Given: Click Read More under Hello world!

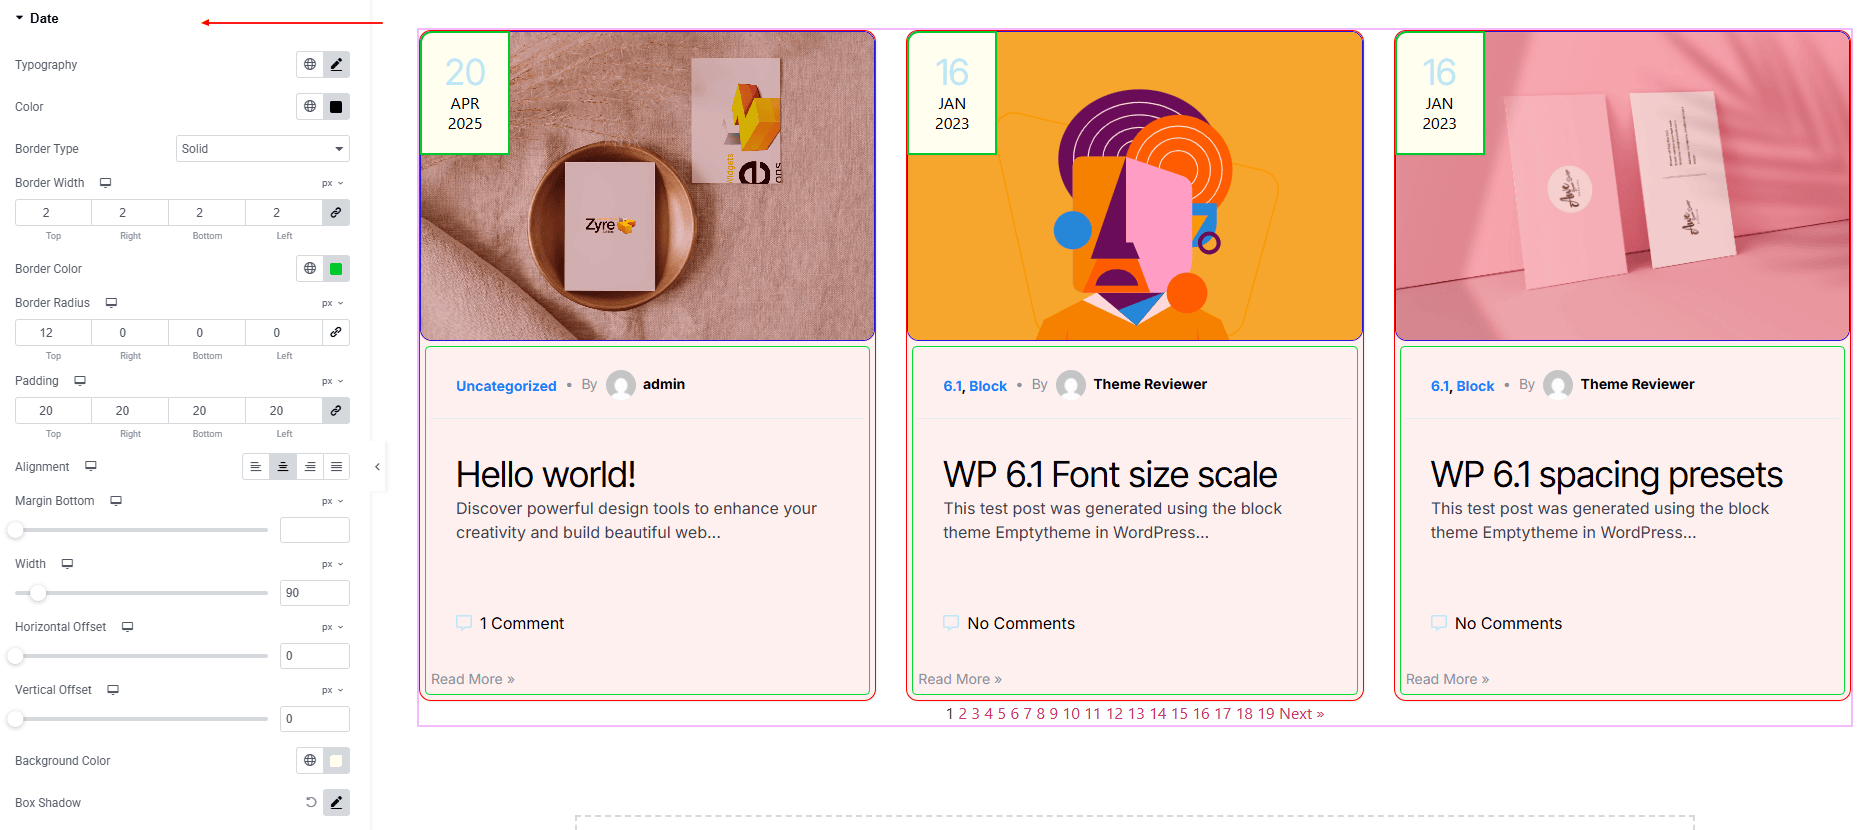Looking at the screenshot, I should pyautogui.click(x=472, y=680).
